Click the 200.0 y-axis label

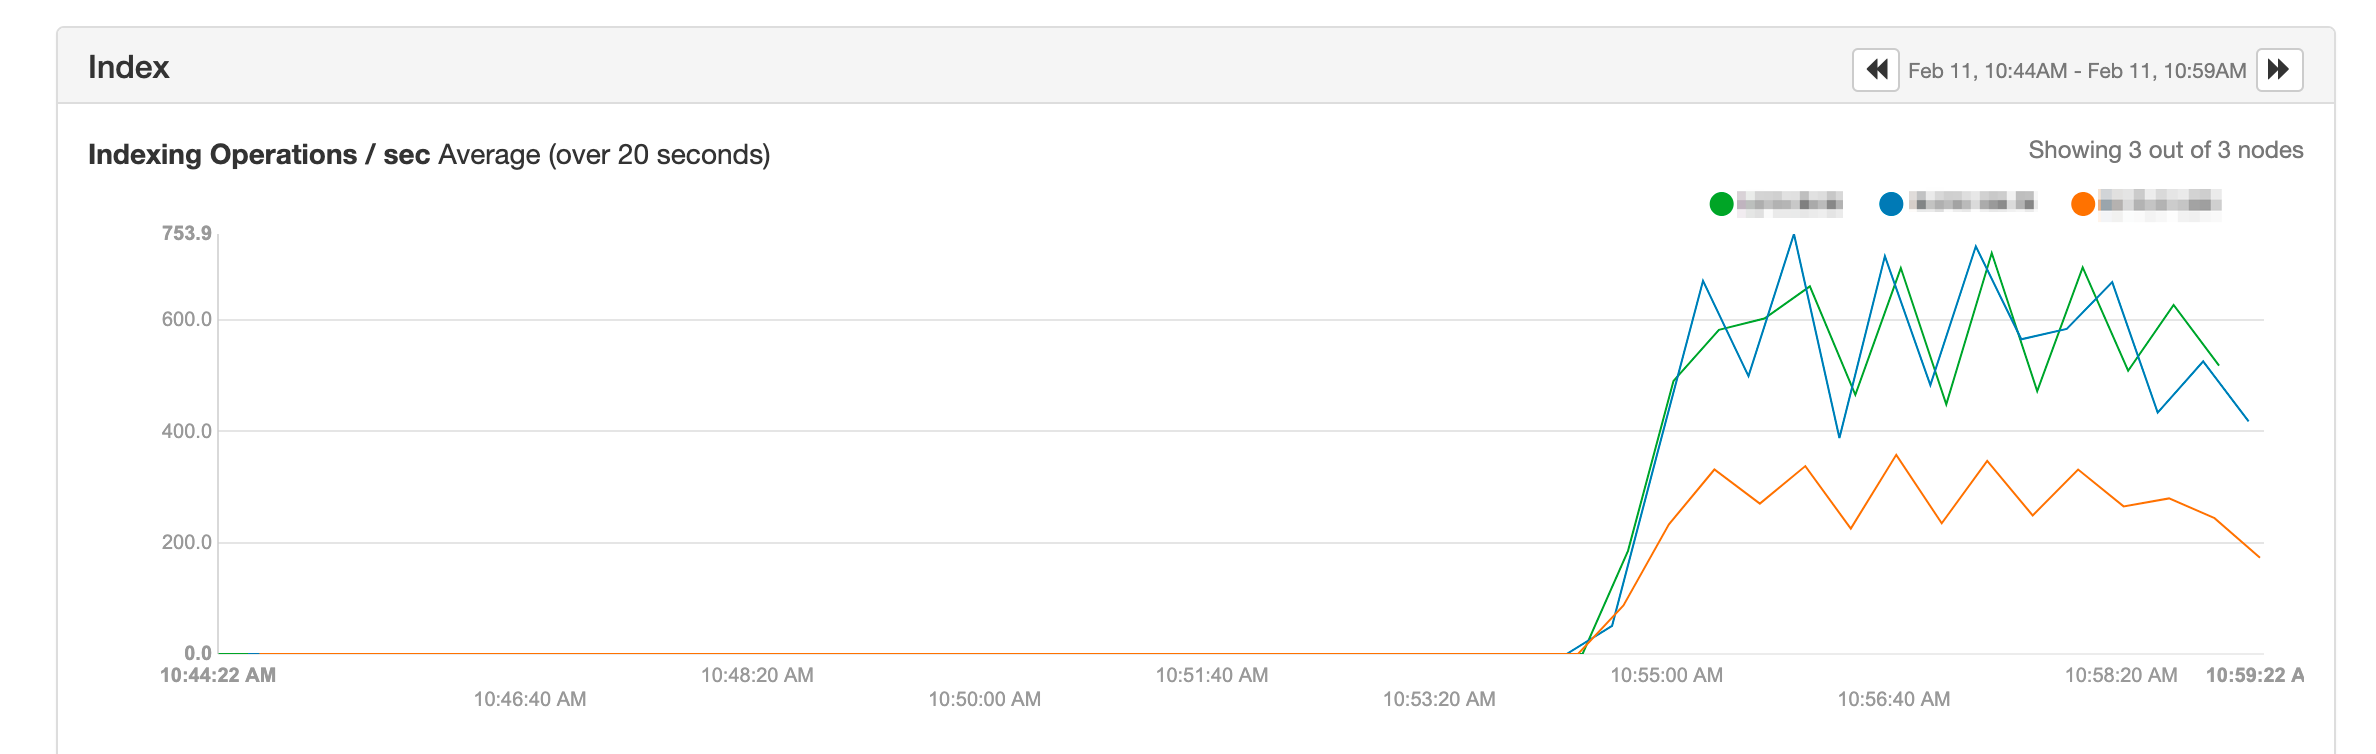click(187, 543)
